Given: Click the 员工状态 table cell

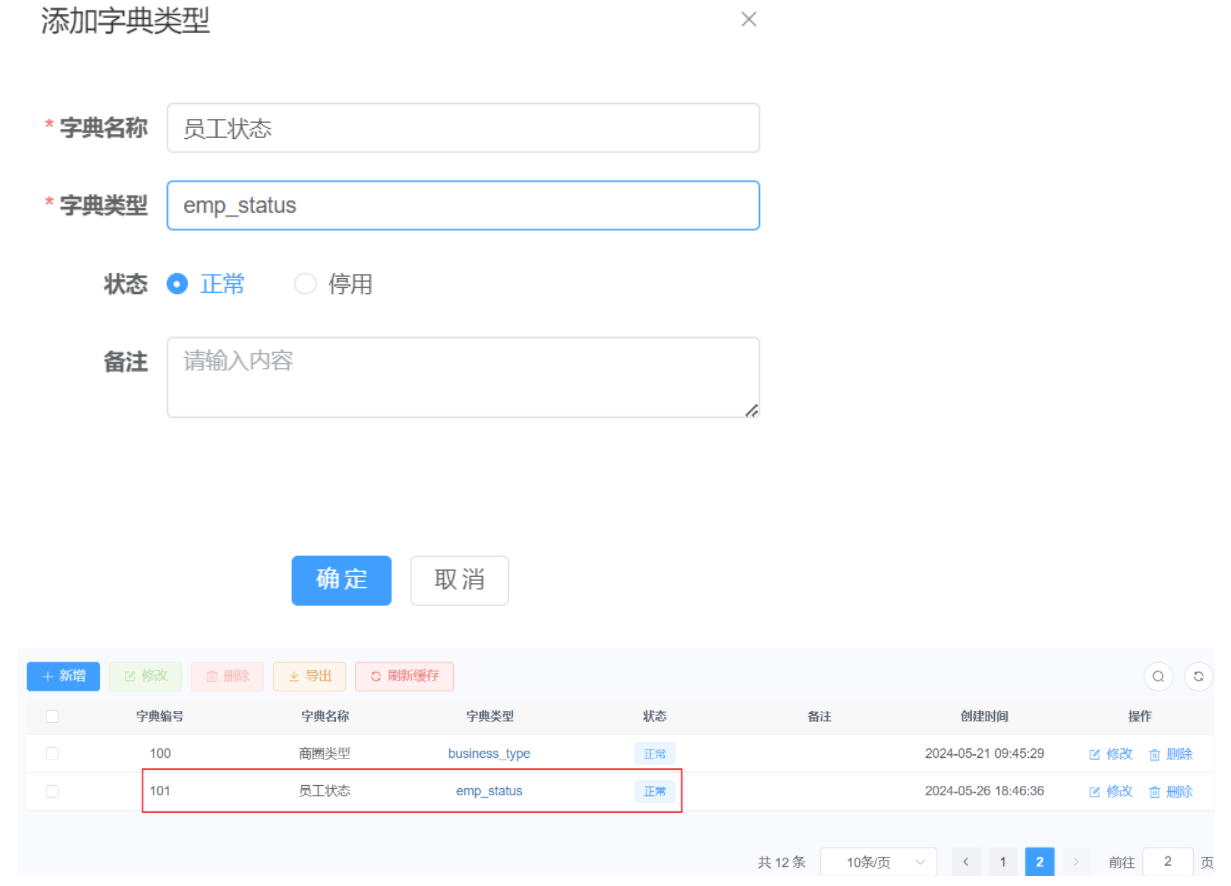Looking at the screenshot, I should click(325, 791).
